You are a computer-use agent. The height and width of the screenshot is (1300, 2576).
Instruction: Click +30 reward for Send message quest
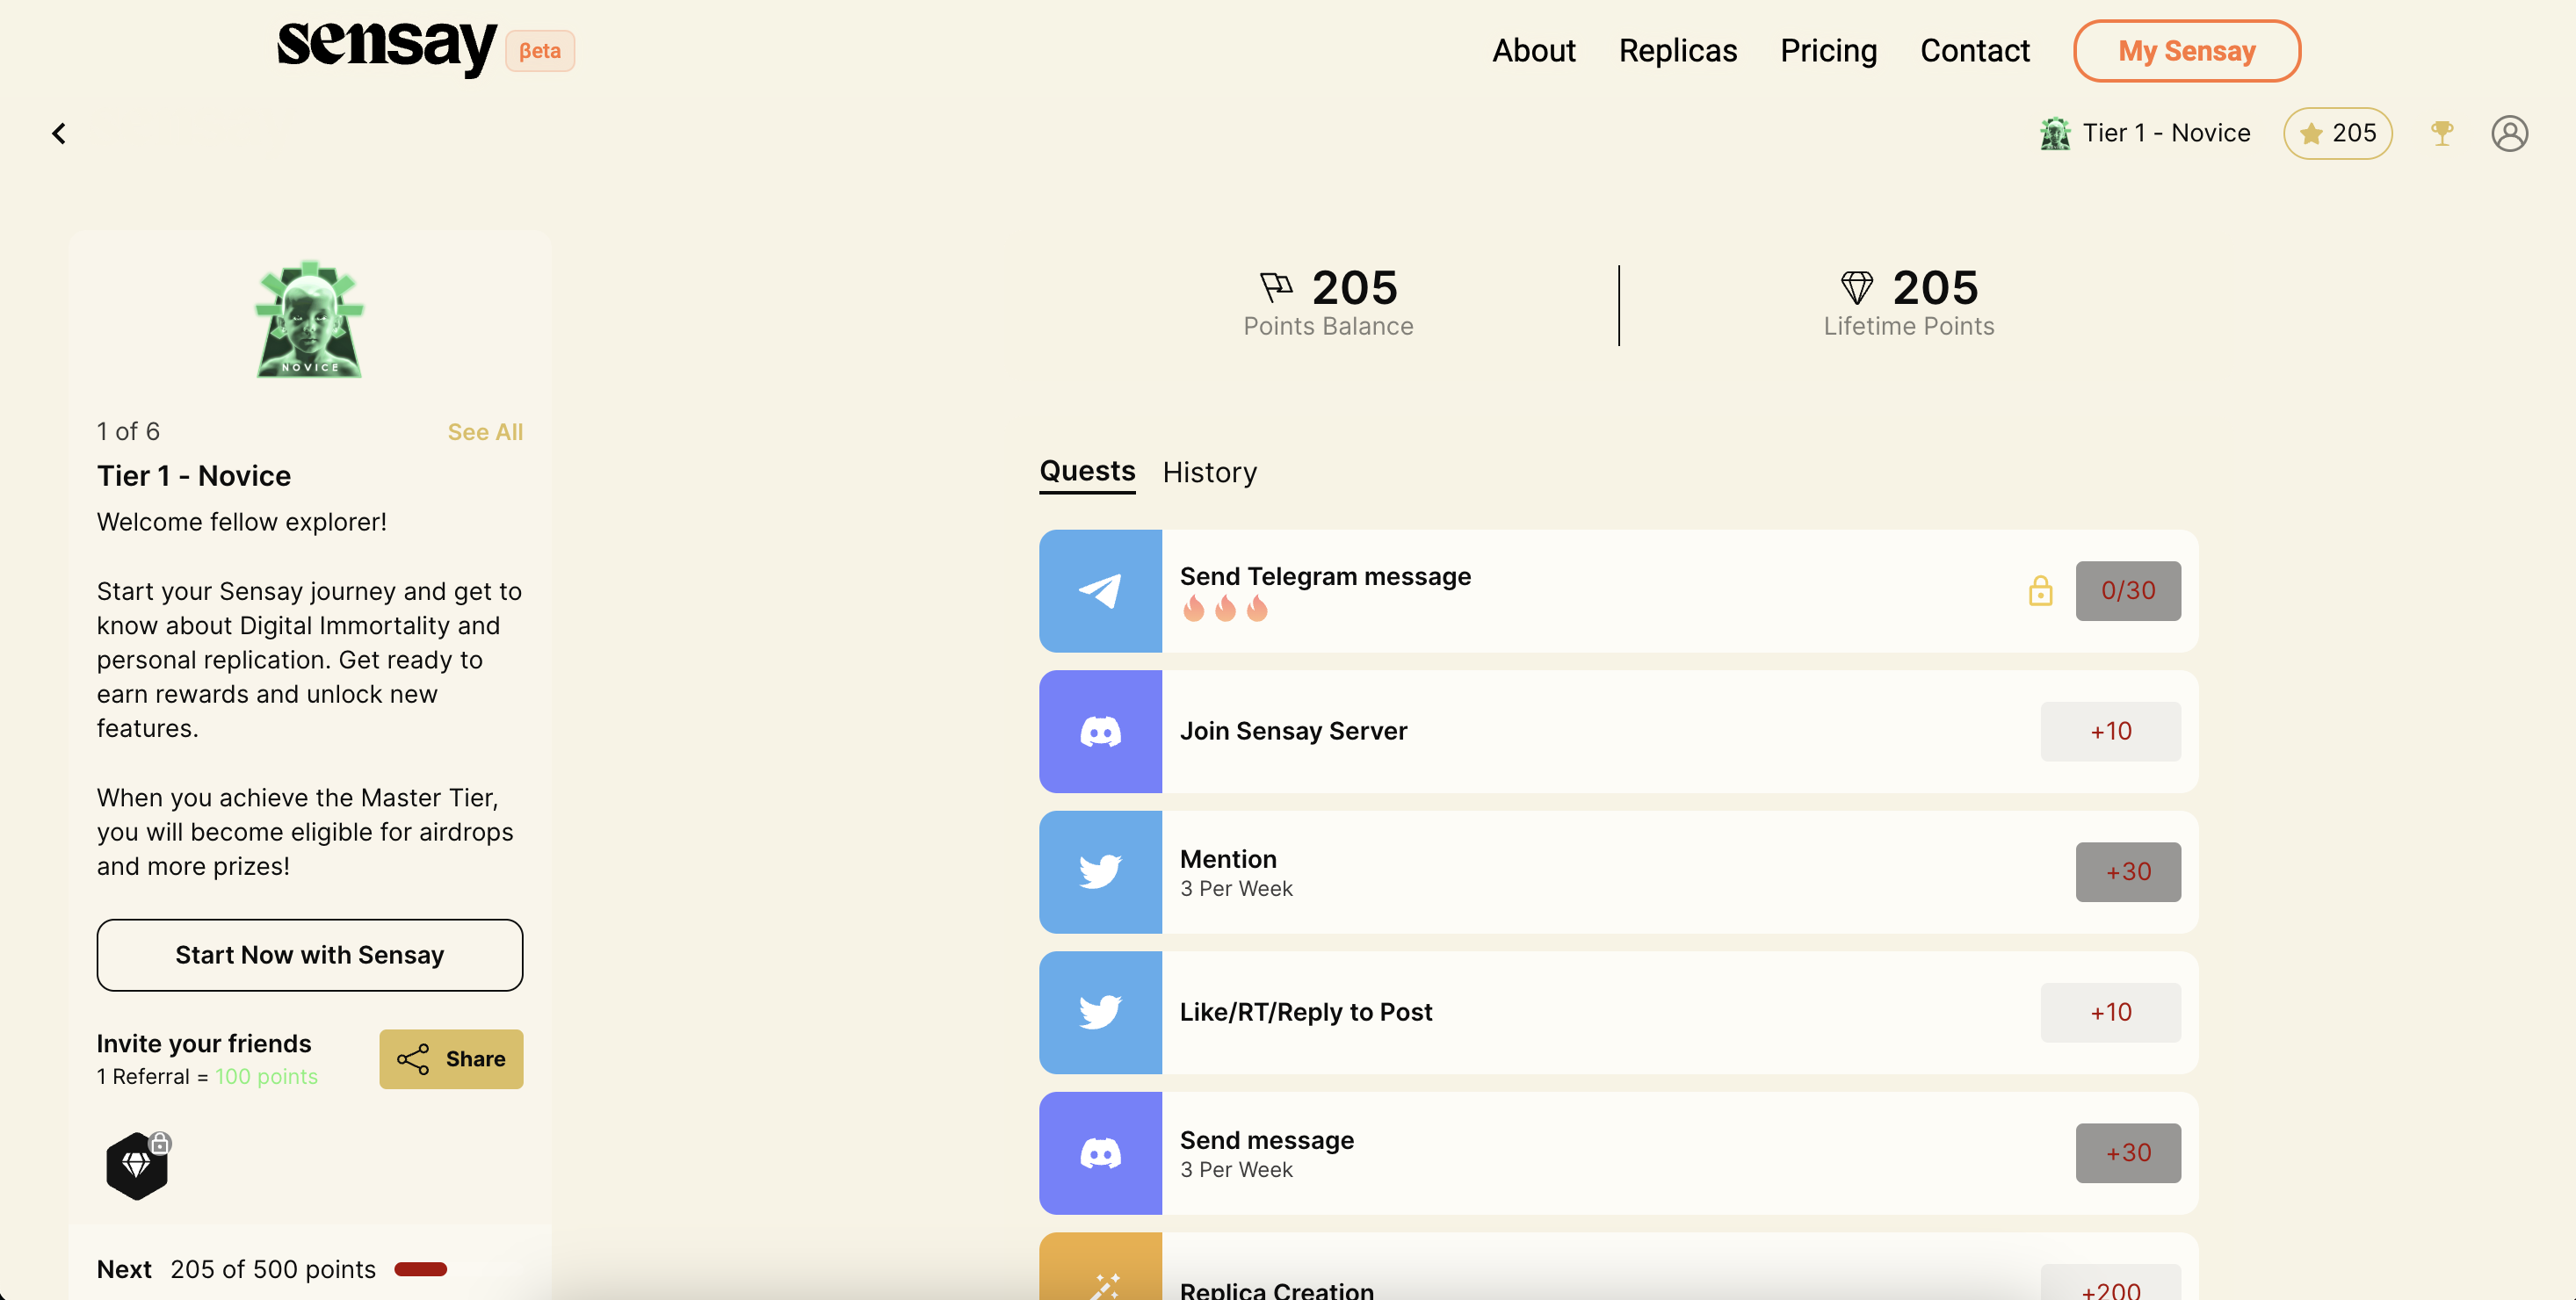tap(2128, 1153)
